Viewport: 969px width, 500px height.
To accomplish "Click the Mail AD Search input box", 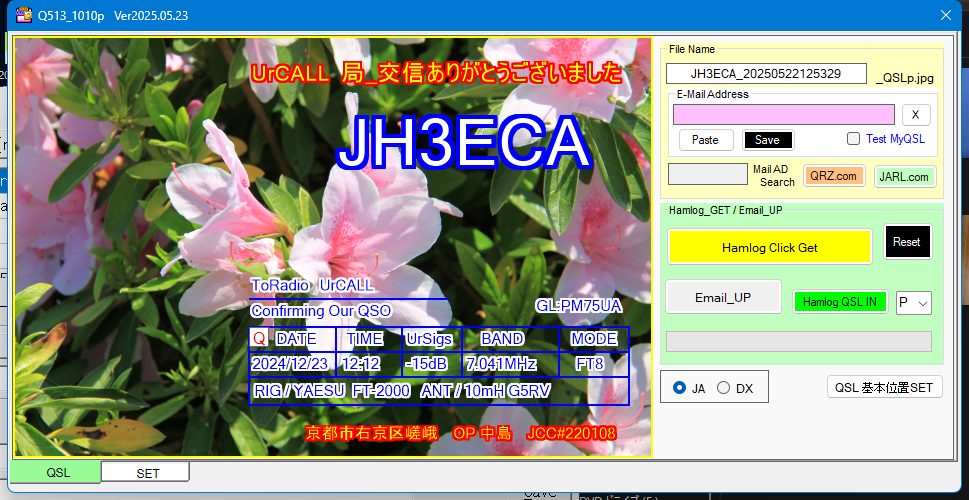I will click(x=708, y=174).
